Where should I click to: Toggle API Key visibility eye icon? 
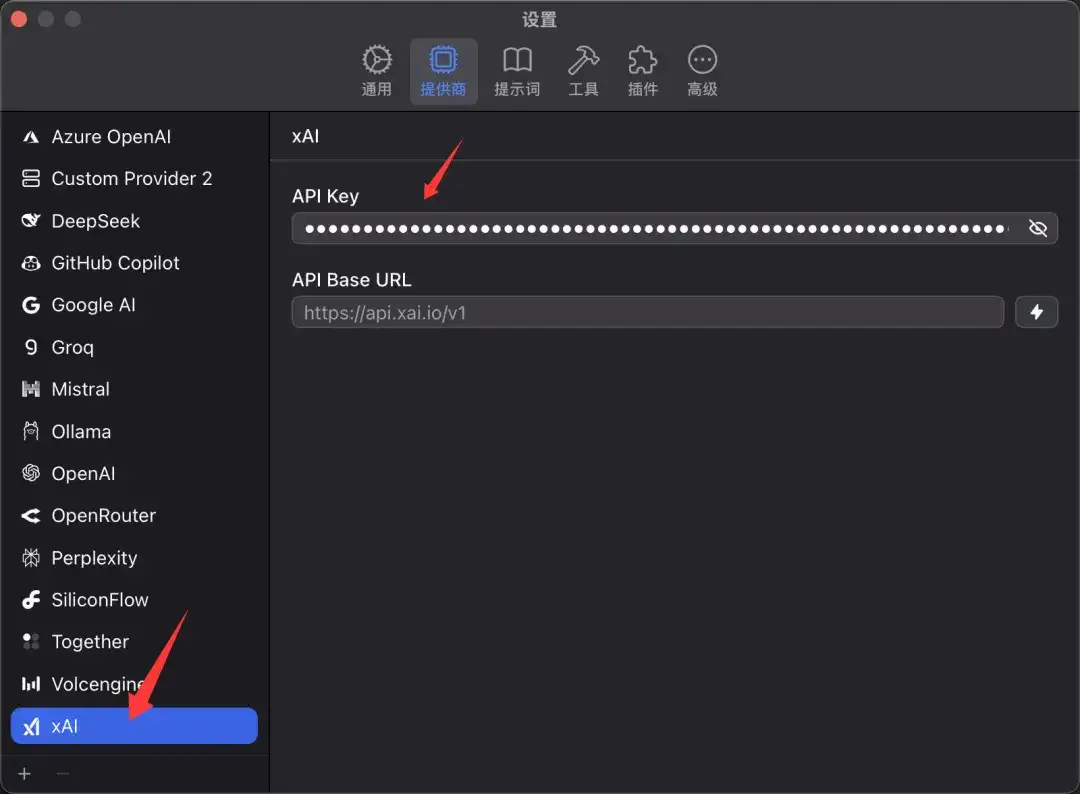coord(1037,228)
